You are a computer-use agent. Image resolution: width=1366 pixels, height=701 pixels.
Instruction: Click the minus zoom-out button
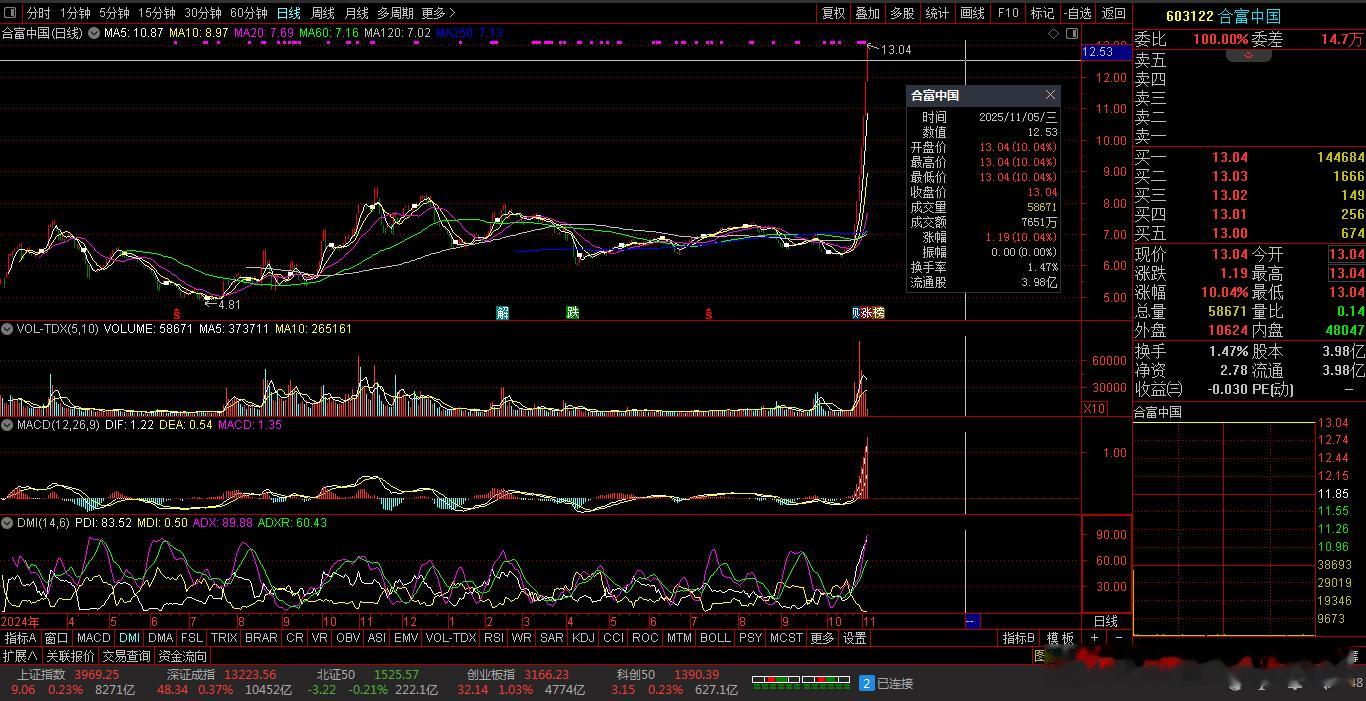coord(1118,637)
